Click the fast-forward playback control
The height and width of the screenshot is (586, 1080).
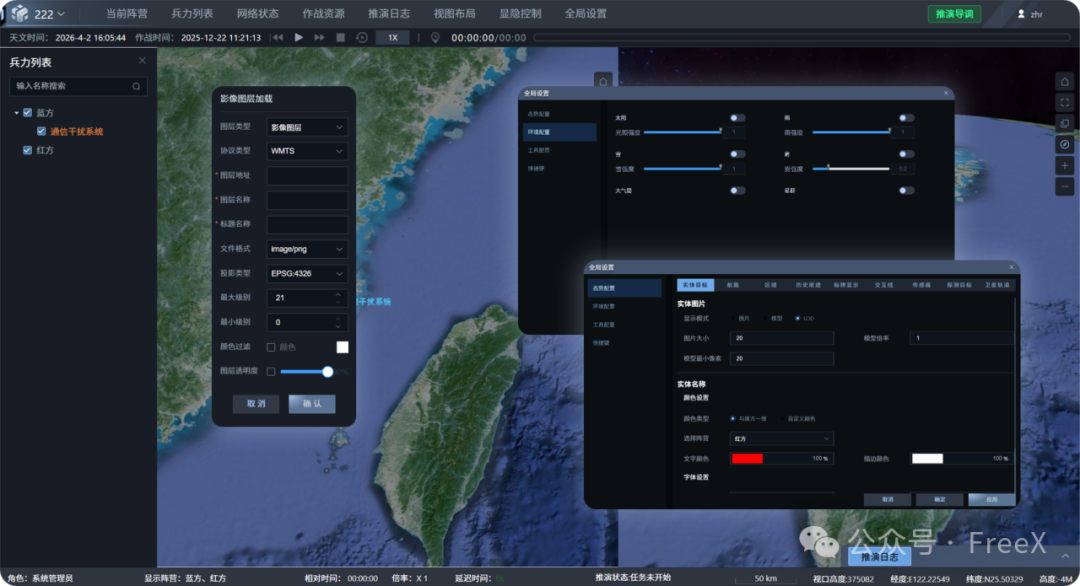point(319,37)
